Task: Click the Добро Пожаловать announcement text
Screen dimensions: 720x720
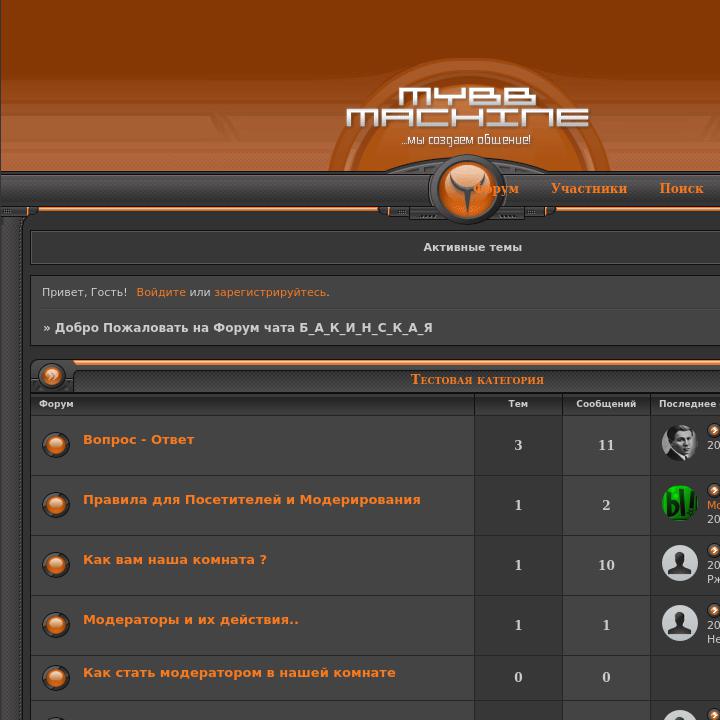Action: click(x=243, y=328)
